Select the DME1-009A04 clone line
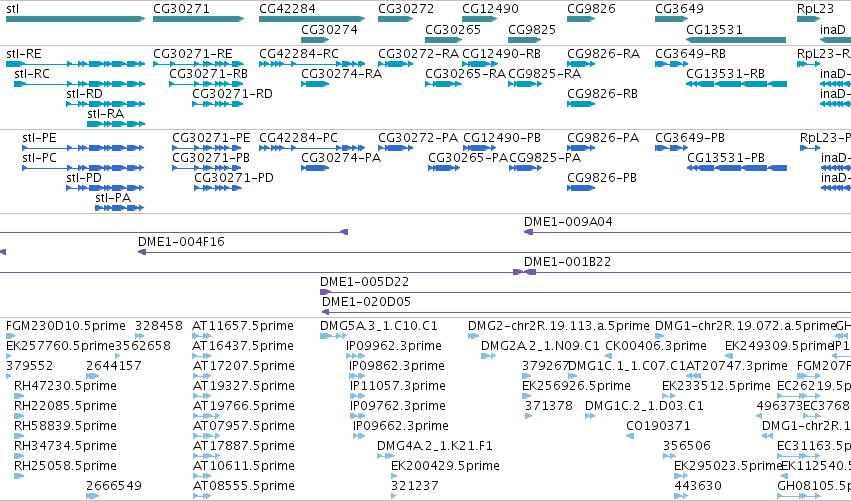 click(x=687, y=232)
